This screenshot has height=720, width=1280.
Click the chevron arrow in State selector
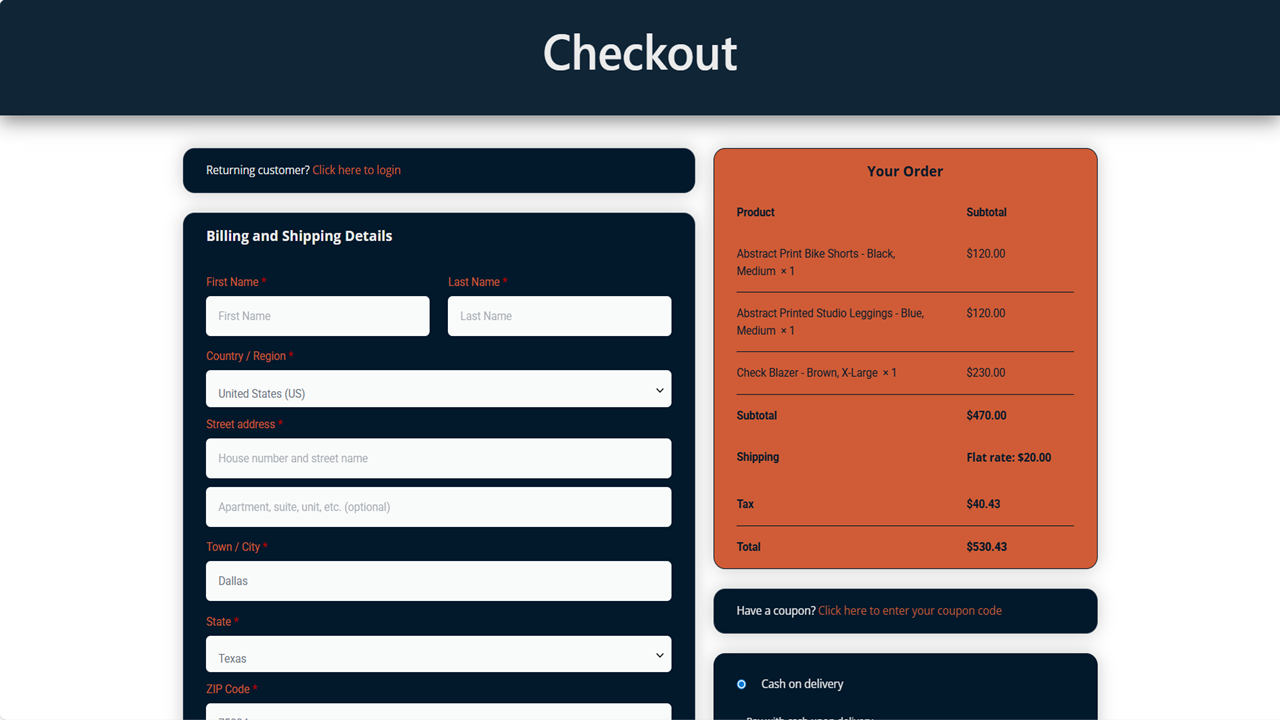pyautogui.click(x=659, y=655)
